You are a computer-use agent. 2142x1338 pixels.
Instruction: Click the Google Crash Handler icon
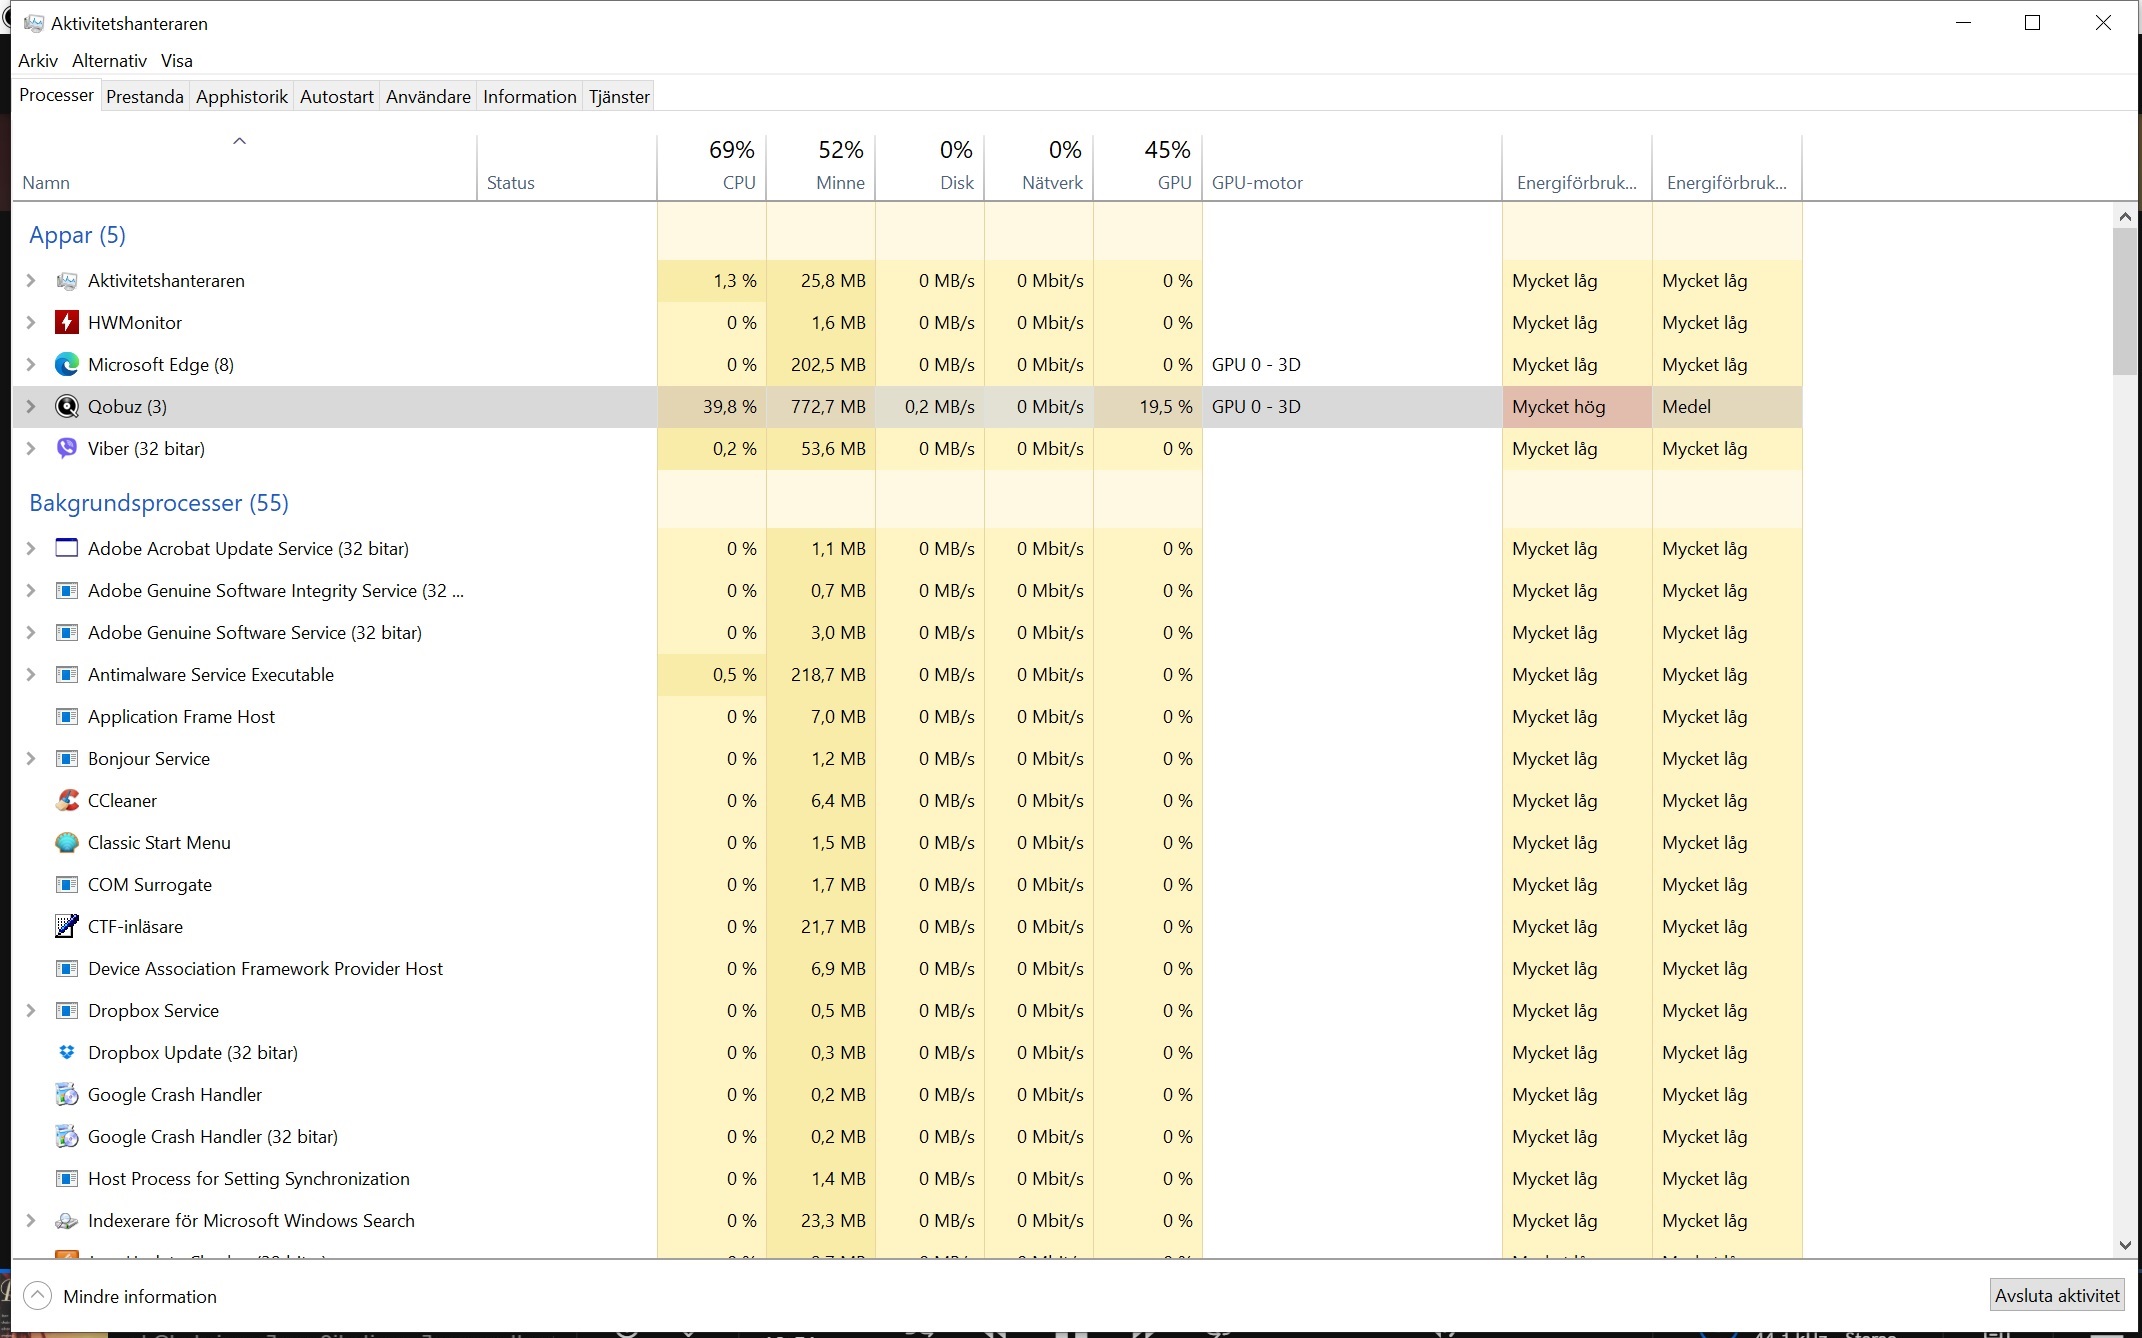click(x=67, y=1095)
